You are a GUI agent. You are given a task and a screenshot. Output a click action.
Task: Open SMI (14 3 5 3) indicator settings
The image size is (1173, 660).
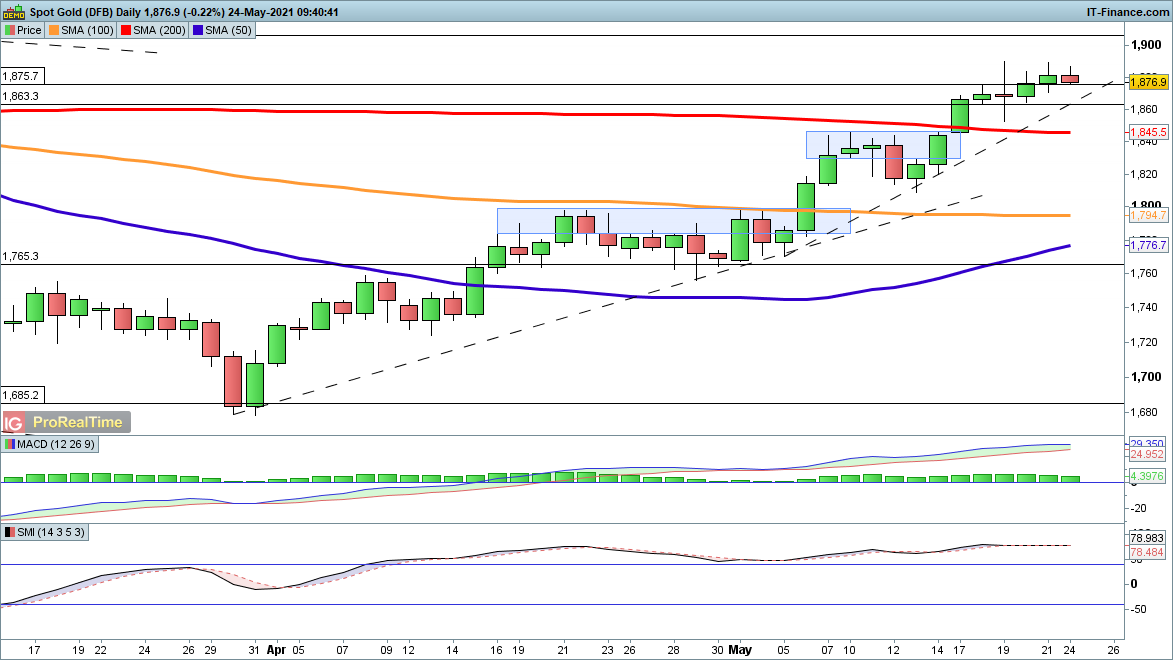pos(50,534)
